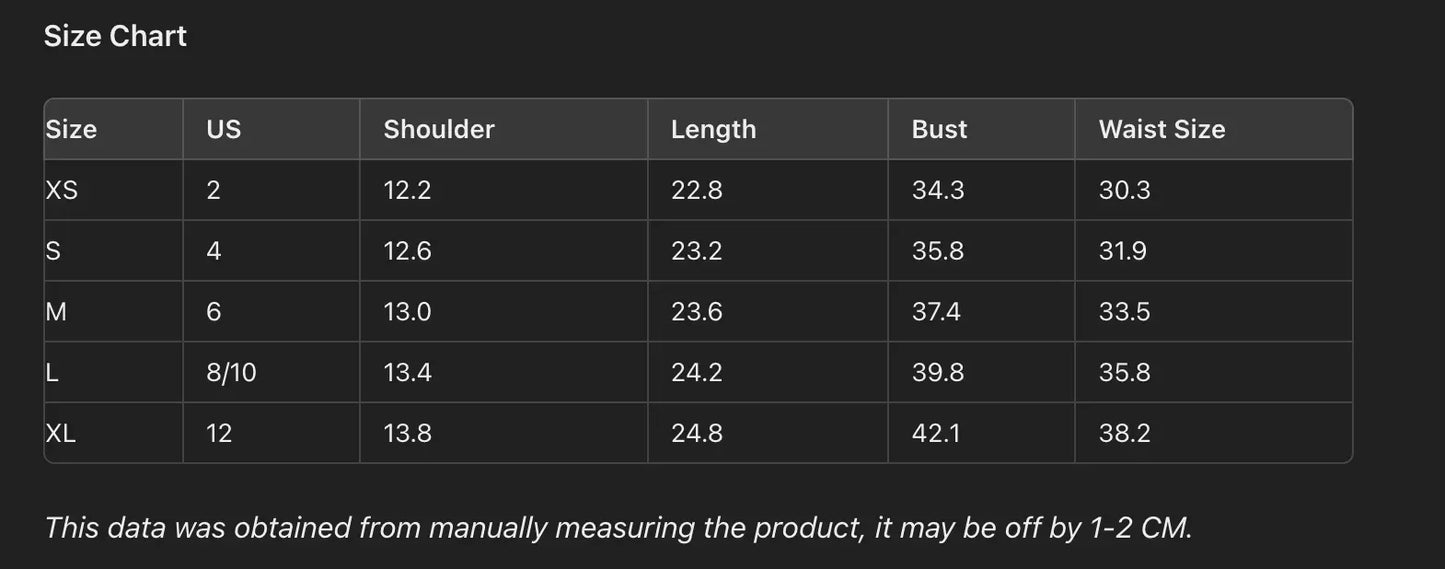Click the Waist Size column header
This screenshot has width=1445, height=569.
[1161, 130]
